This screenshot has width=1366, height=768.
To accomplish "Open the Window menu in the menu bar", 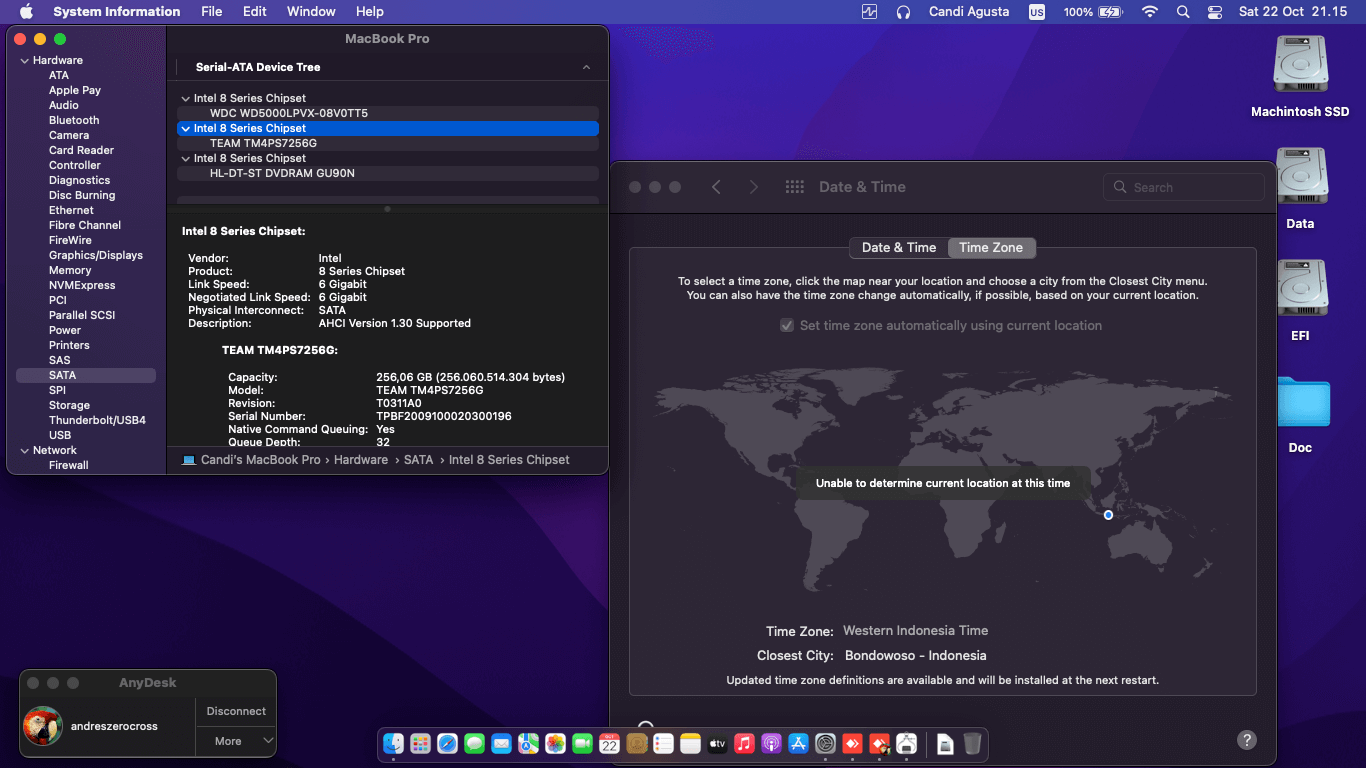I will 310,11.
